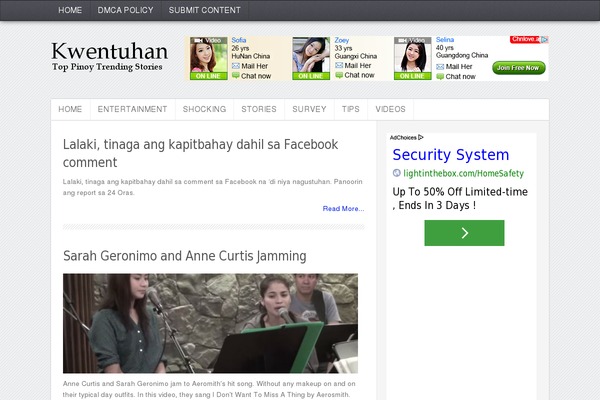Click the Chat now bubble icon for Zoey
Screen dimensions: 600x400
point(339,75)
